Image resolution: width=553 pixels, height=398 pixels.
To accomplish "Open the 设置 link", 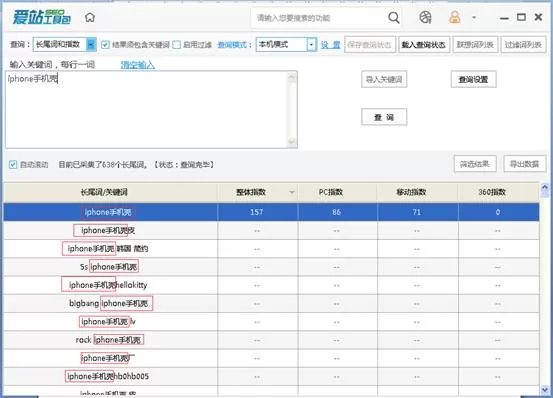I will pyautogui.click(x=330, y=45).
